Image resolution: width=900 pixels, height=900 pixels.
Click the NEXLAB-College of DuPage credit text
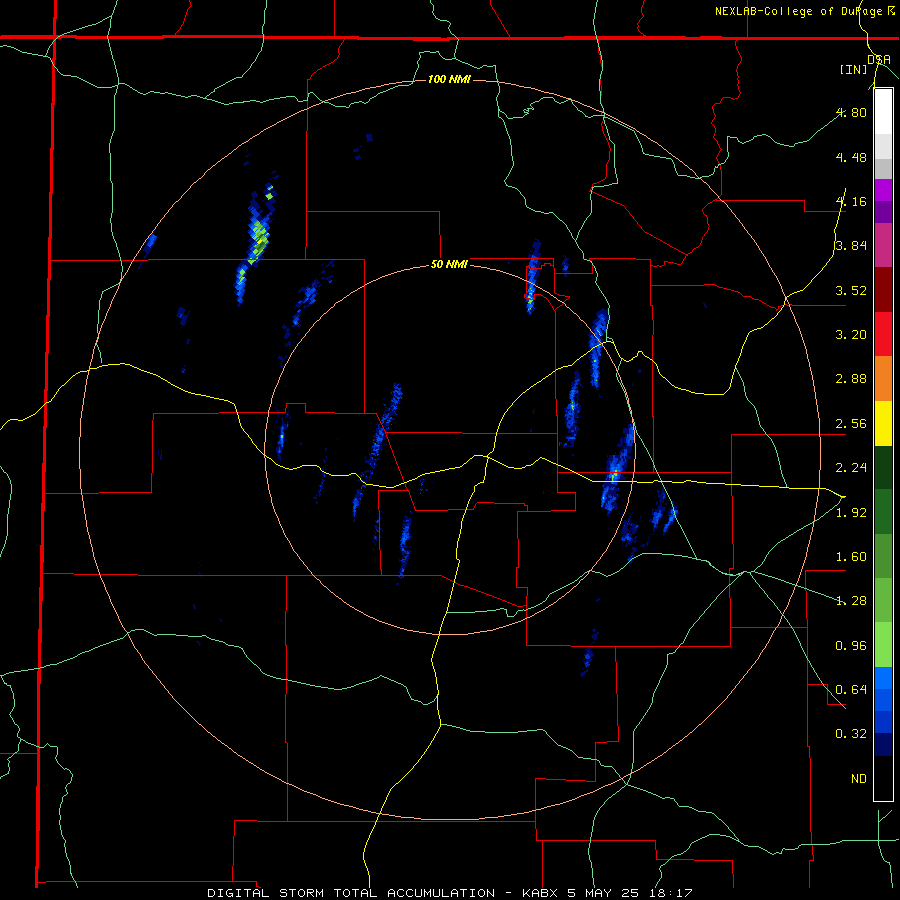coord(798,11)
